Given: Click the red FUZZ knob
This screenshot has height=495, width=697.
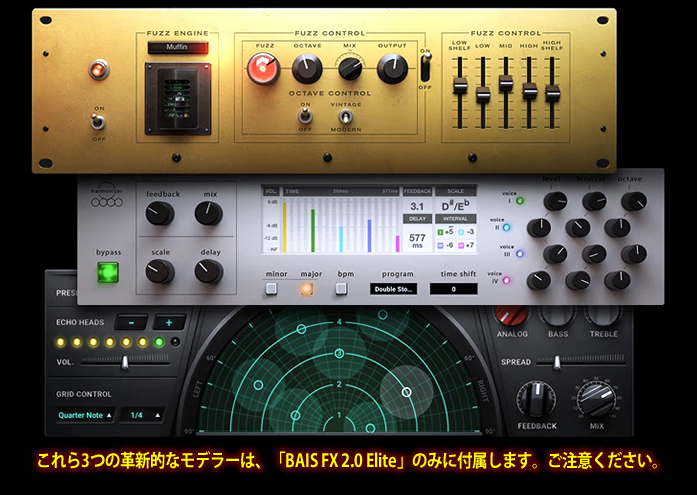Looking at the screenshot, I should click(263, 68).
